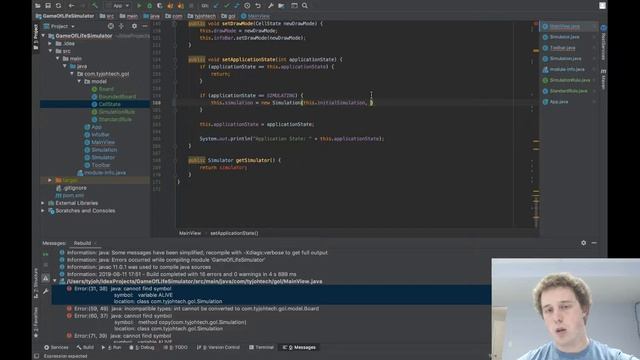Viewport: 640px width, 360px height.
Task: Click the Synchronize refresh toolbar icon
Action: coord(58,6)
